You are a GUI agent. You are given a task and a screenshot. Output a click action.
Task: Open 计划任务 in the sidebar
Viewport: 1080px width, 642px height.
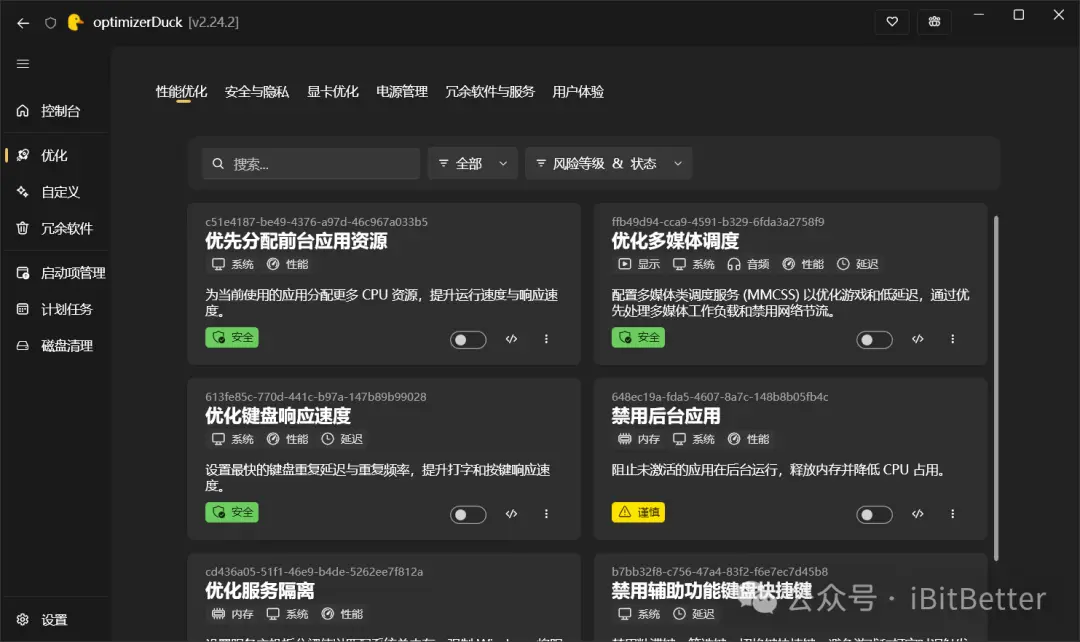point(56,309)
